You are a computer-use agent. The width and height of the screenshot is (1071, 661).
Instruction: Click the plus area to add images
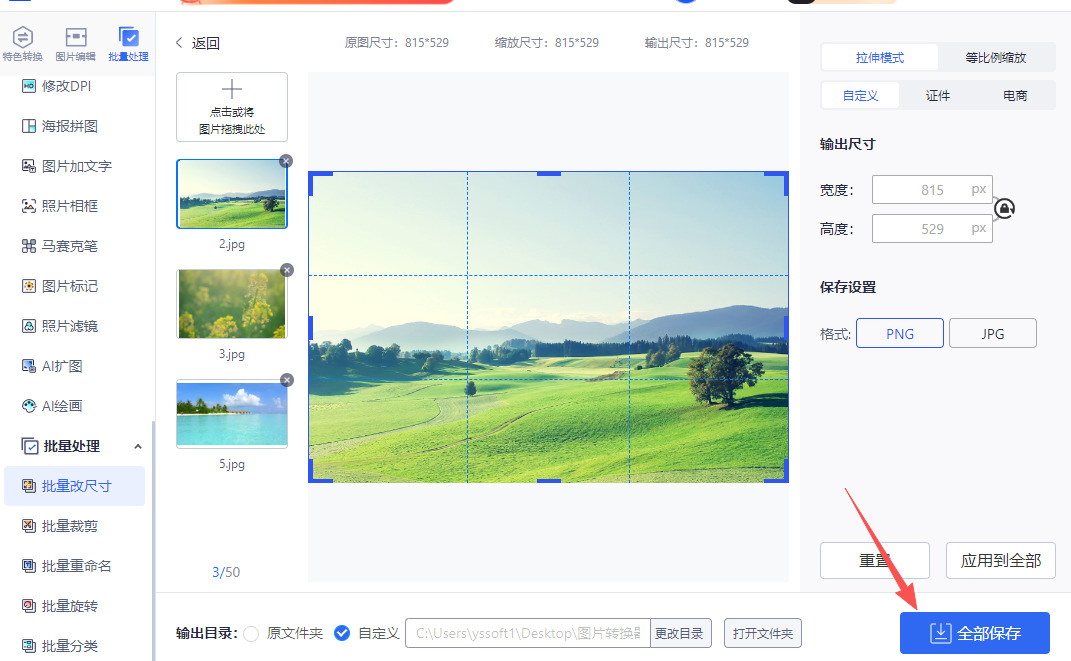232,107
